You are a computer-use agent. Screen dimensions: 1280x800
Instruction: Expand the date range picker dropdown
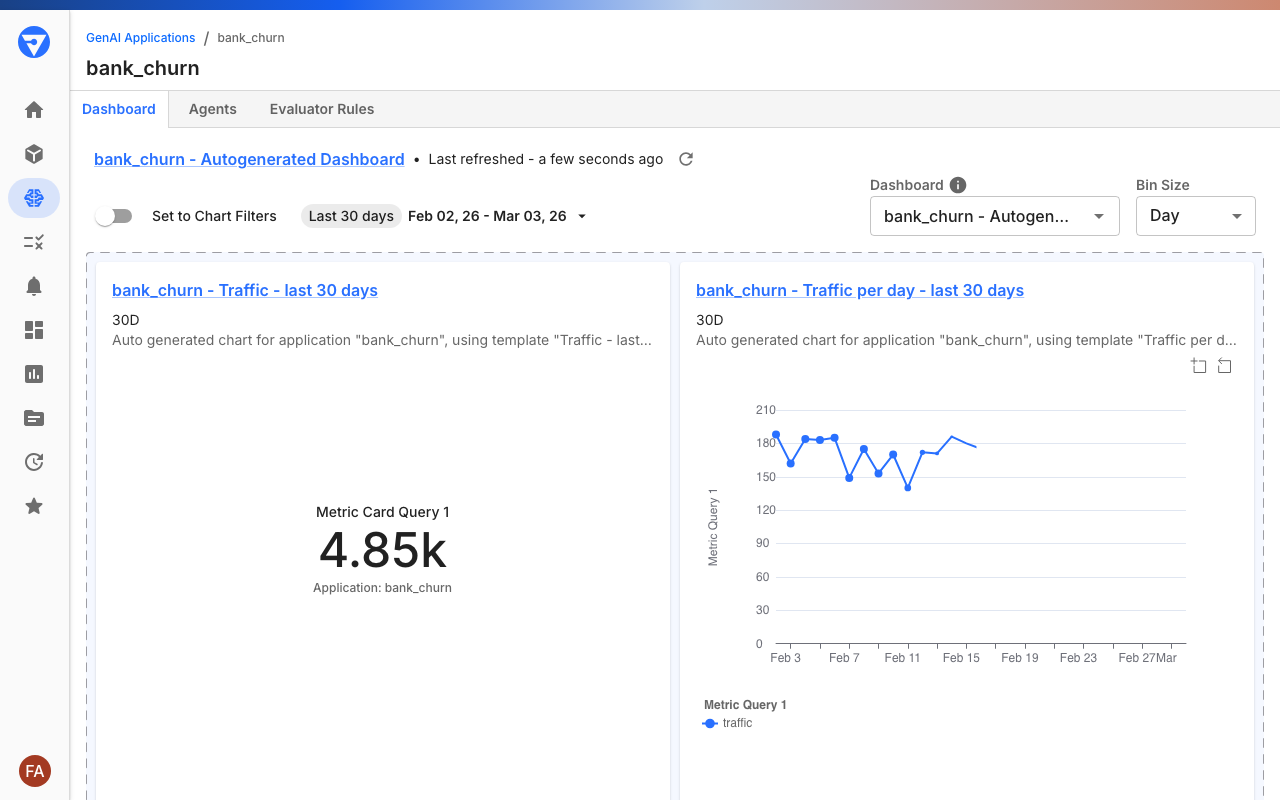click(x=582, y=216)
